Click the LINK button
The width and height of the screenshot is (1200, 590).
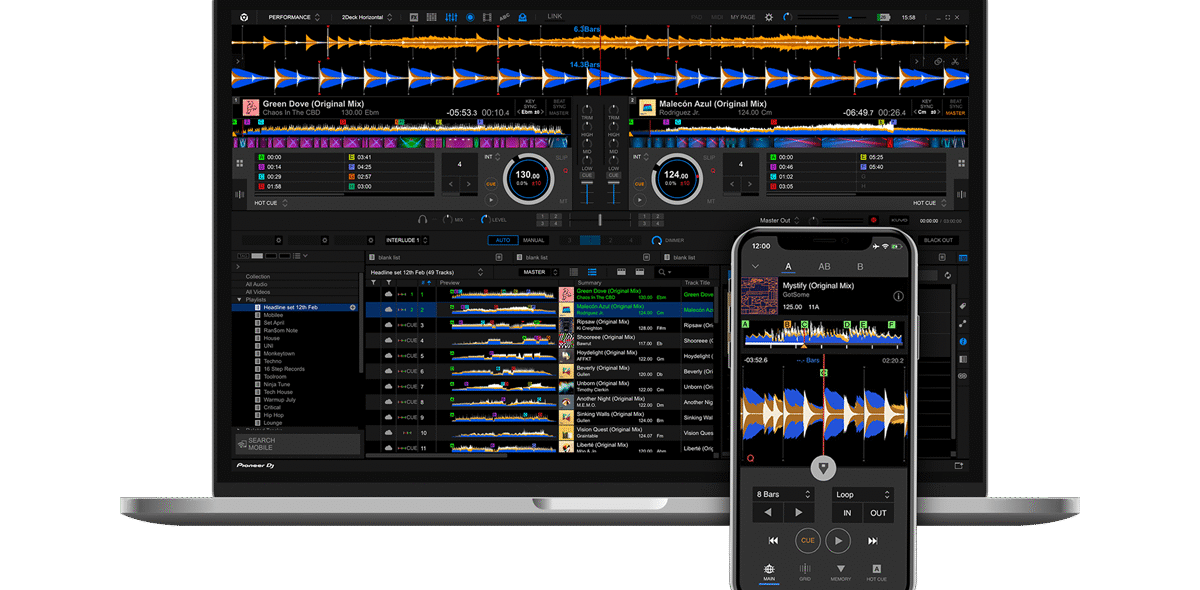point(554,17)
